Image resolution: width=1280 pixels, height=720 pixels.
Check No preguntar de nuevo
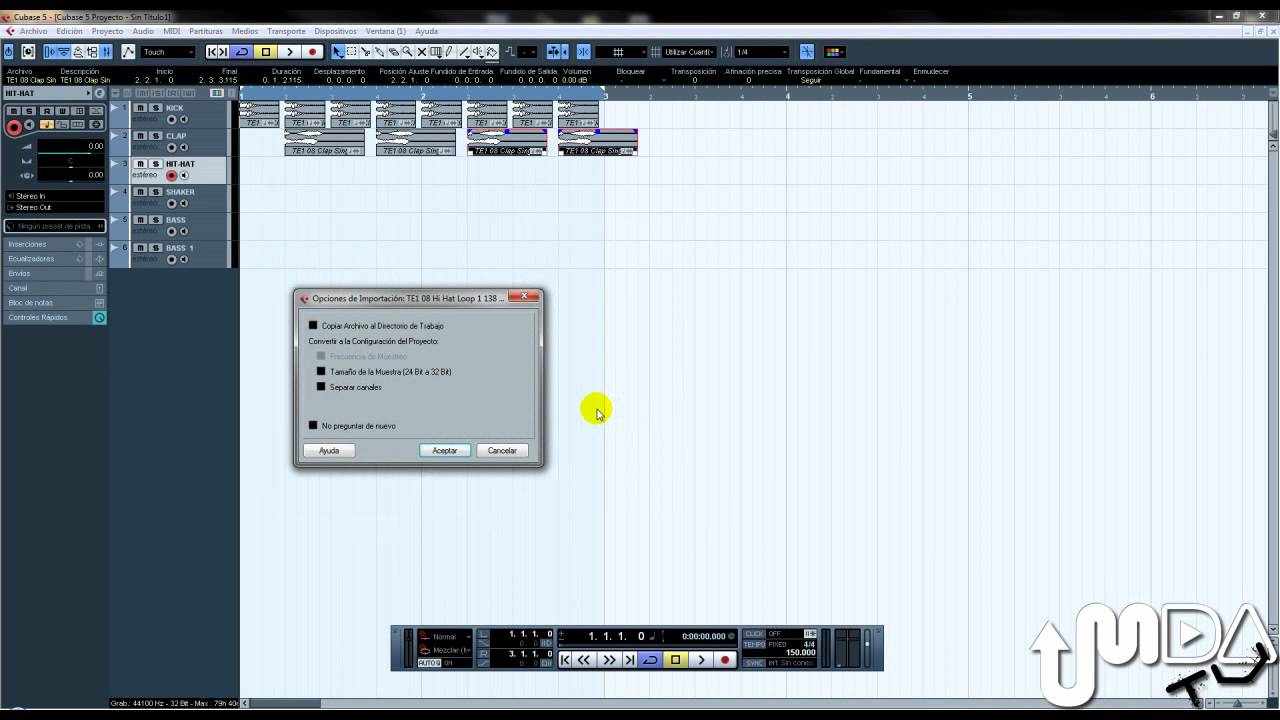[x=313, y=425]
